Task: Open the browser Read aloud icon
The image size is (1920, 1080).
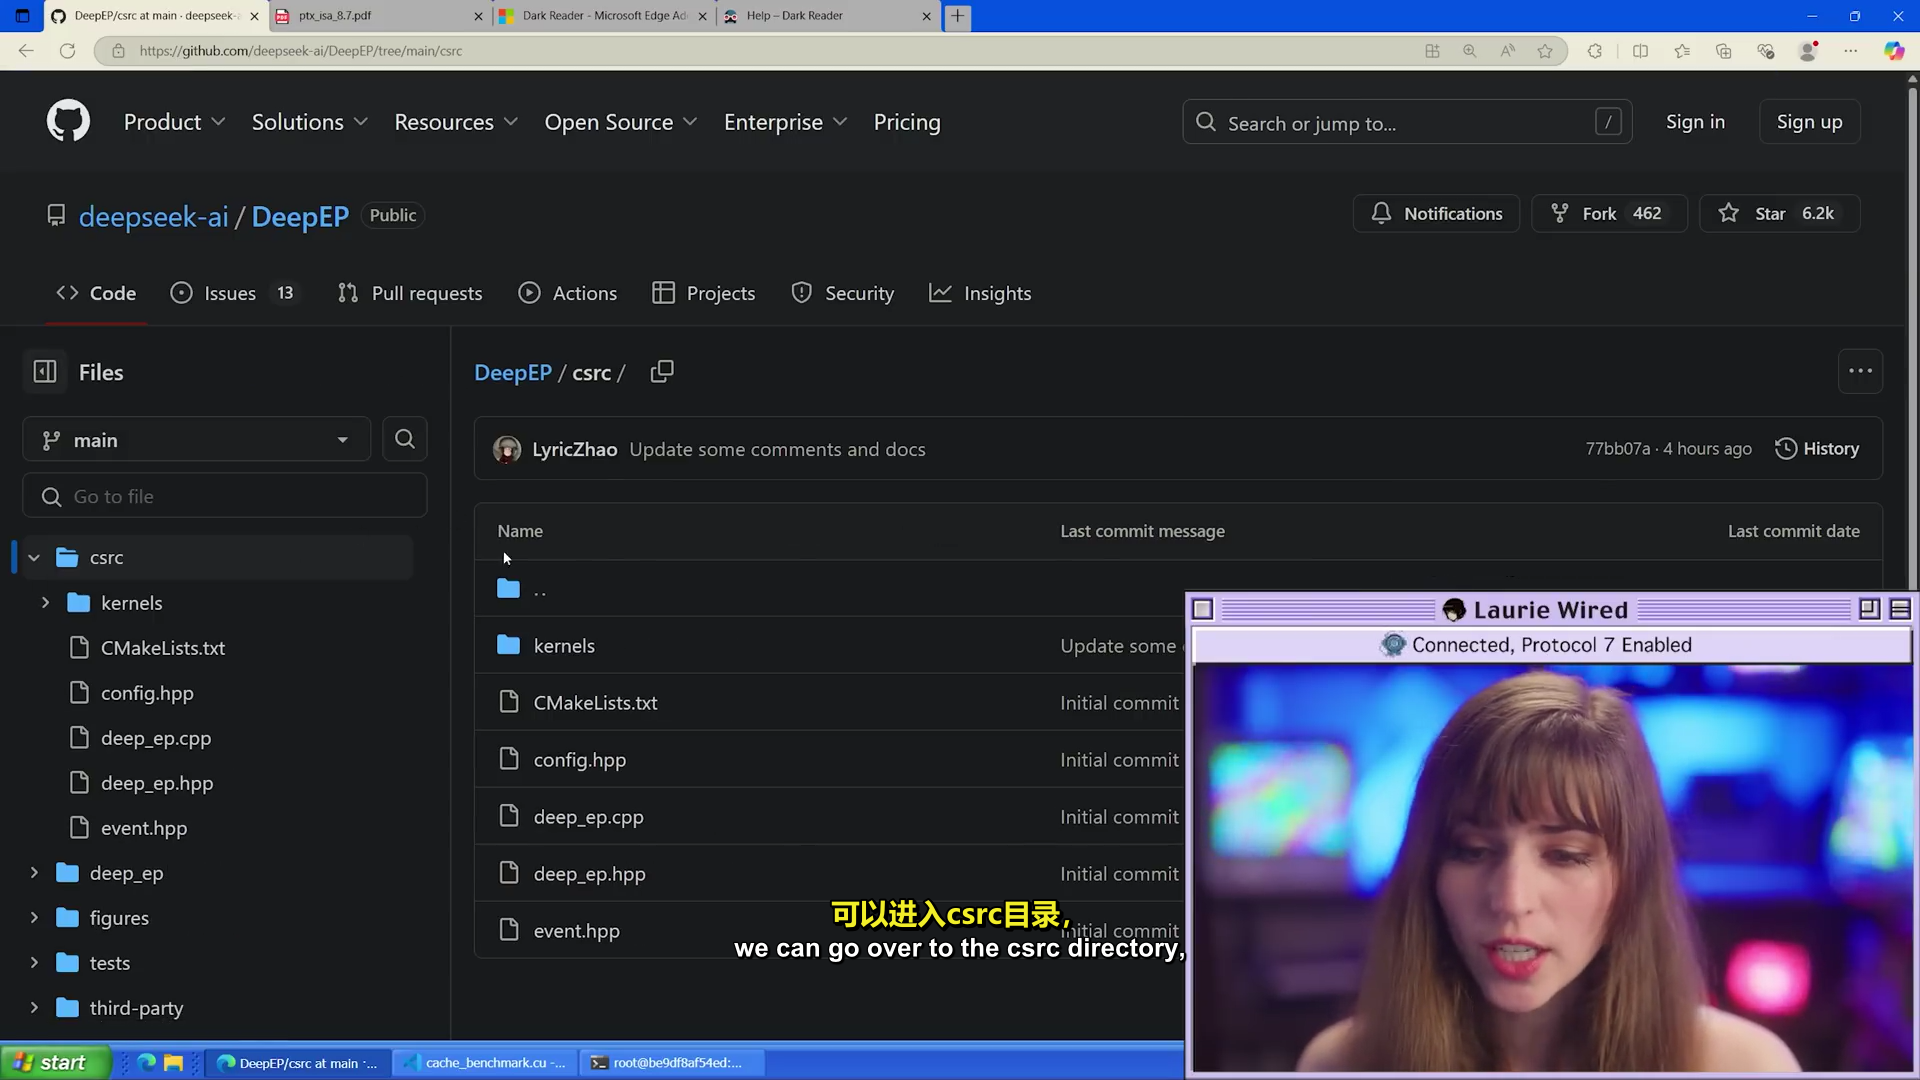Action: (x=1507, y=51)
